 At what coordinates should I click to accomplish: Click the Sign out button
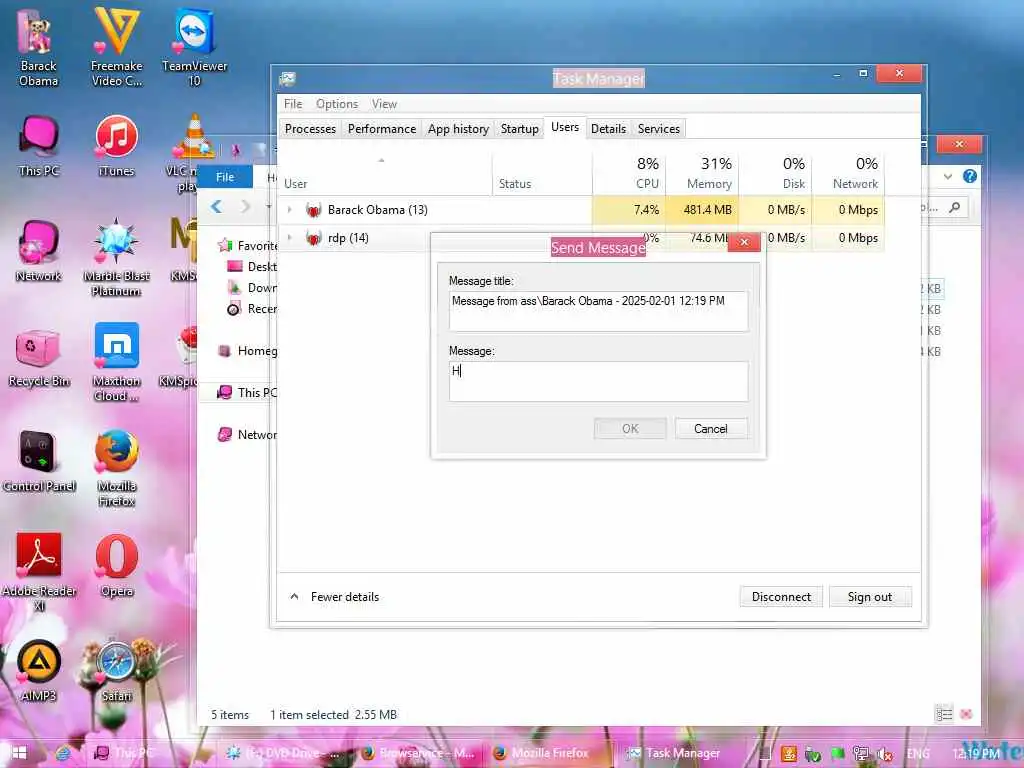point(870,596)
